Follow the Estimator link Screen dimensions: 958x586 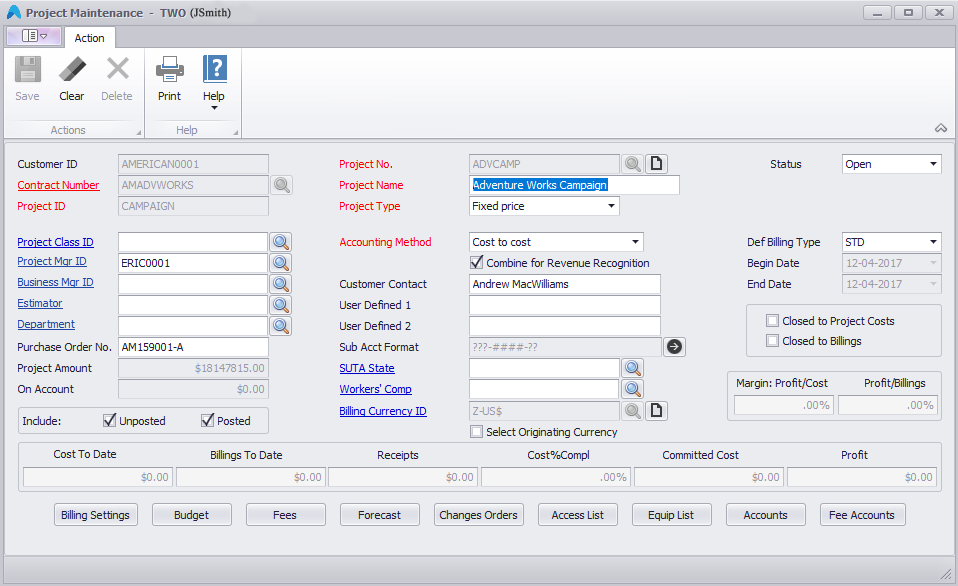[40, 303]
